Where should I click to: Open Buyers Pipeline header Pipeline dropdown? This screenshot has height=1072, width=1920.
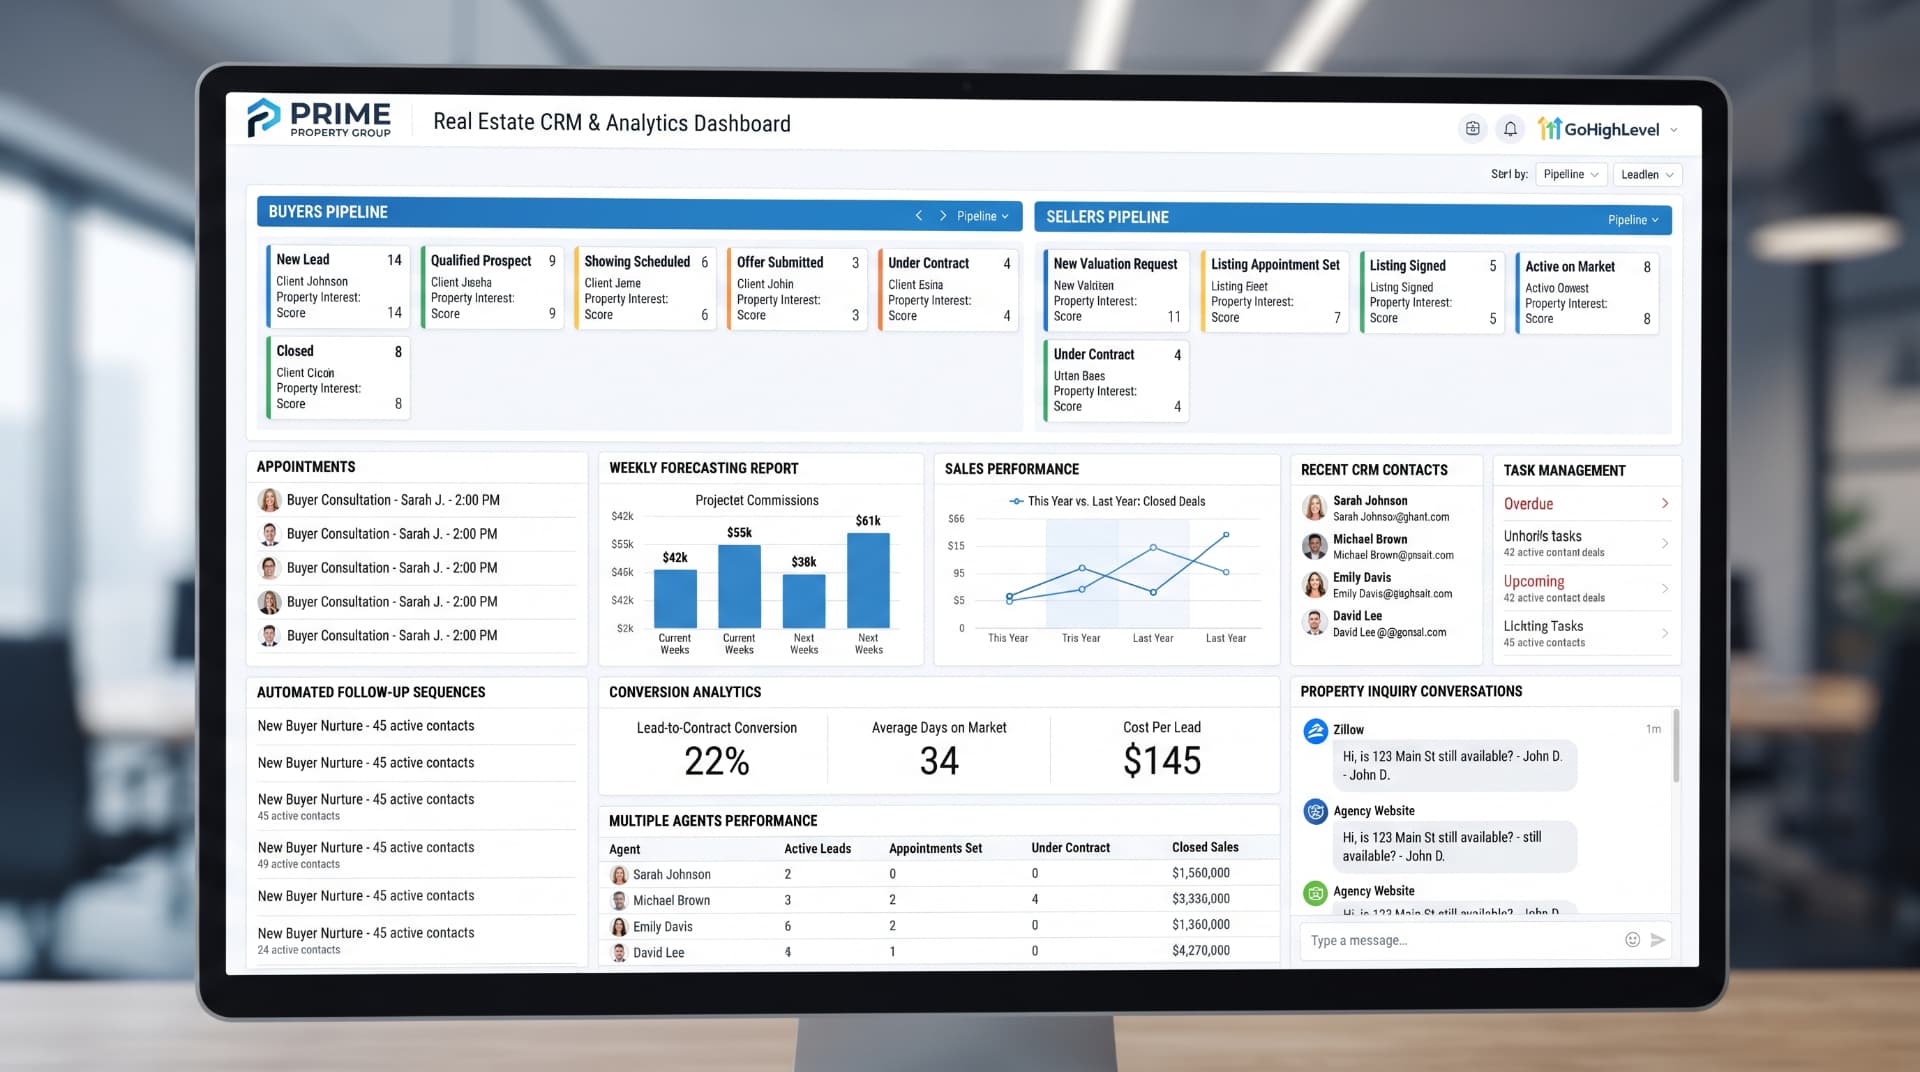point(982,216)
